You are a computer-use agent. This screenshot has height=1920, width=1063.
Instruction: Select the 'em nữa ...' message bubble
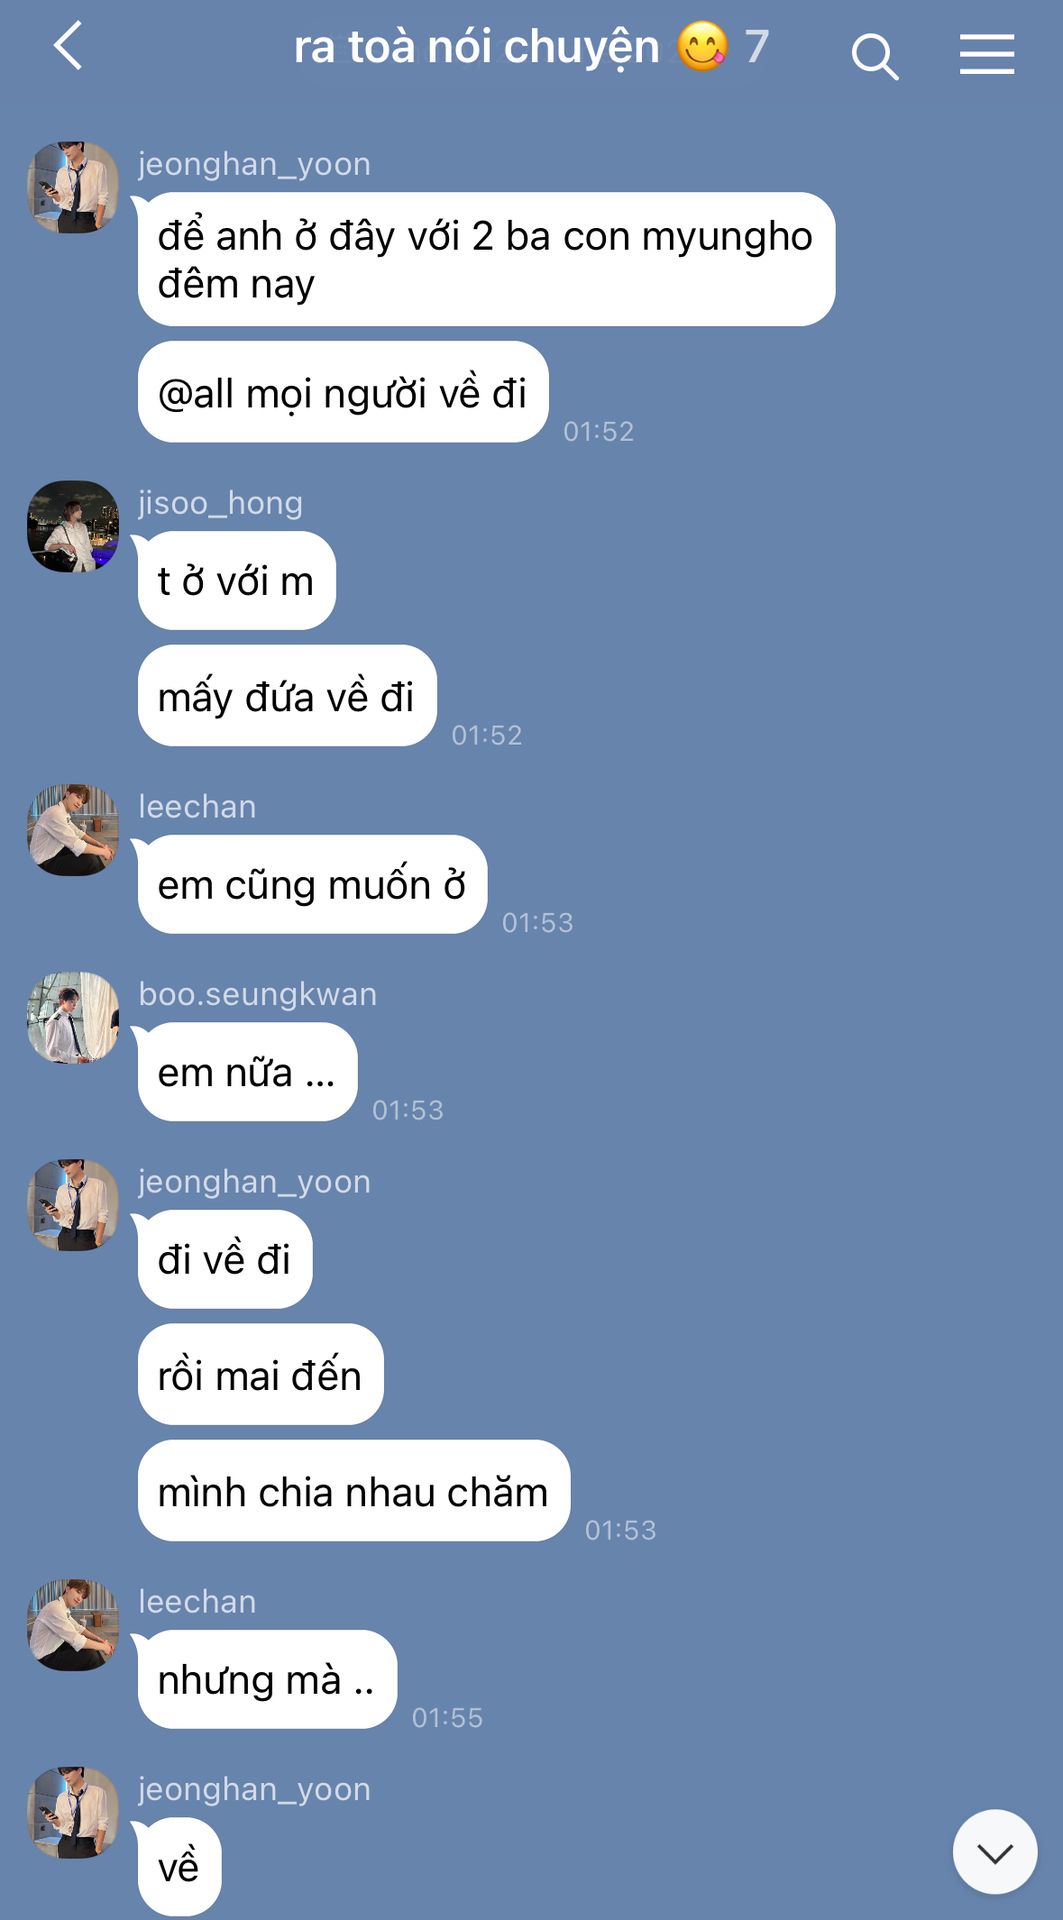click(x=247, y=1071)
